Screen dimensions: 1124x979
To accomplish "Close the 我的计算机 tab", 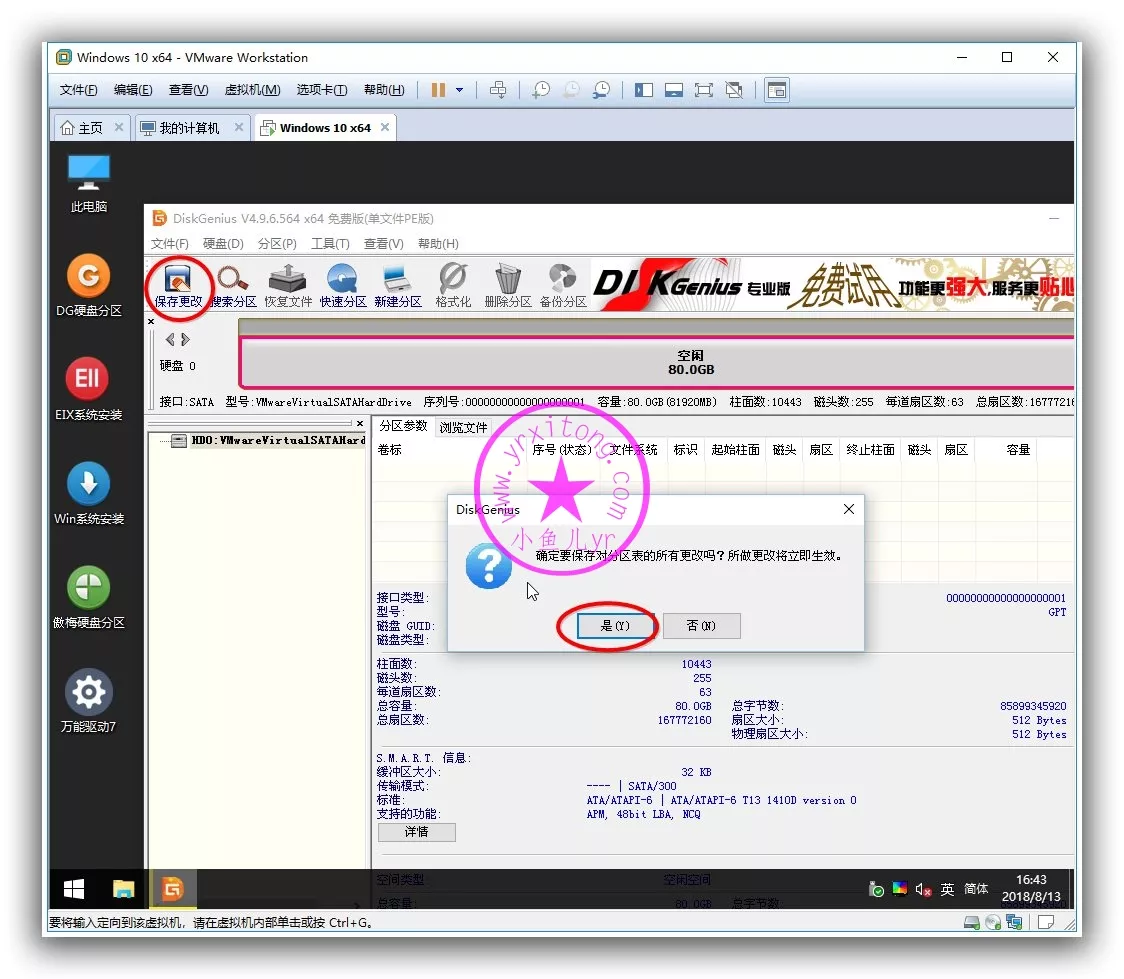I will point(239,127).
